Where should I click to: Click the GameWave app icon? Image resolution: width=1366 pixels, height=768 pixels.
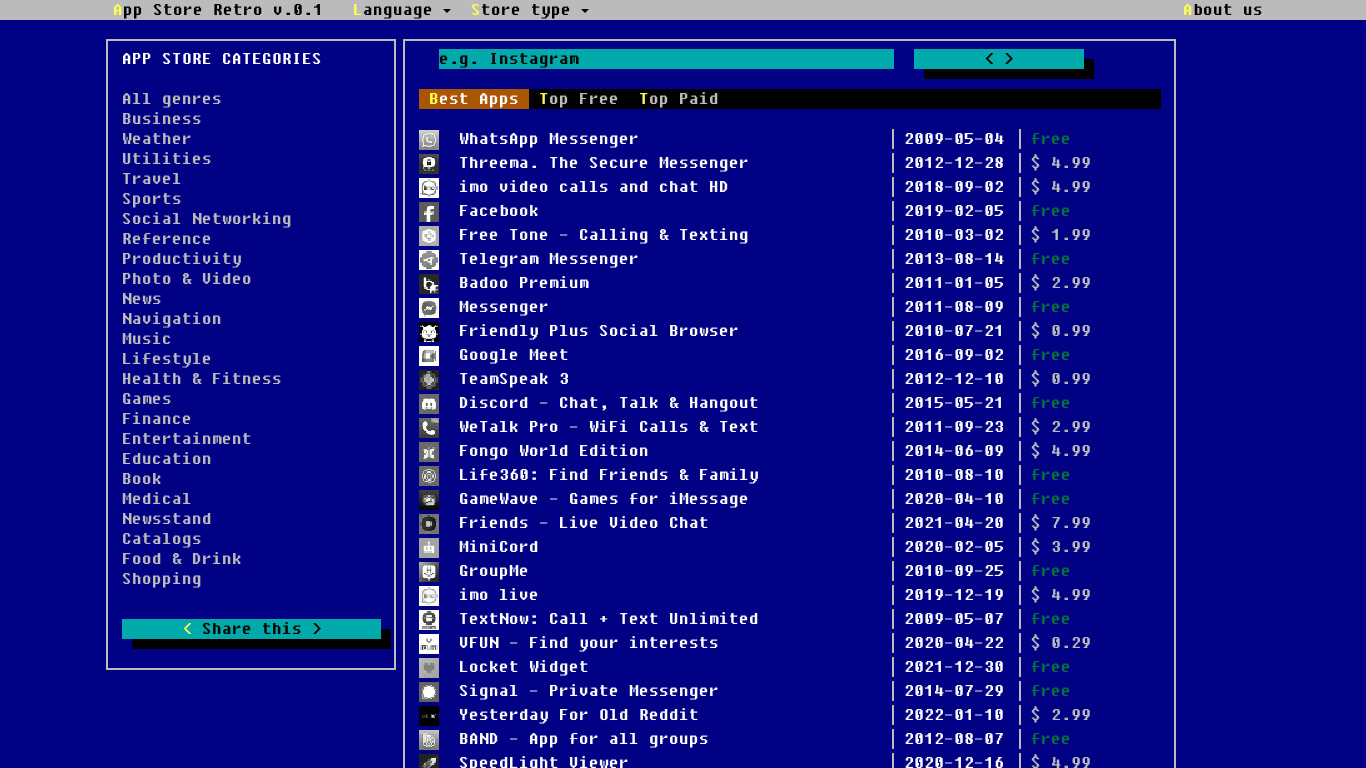[429, 500]
